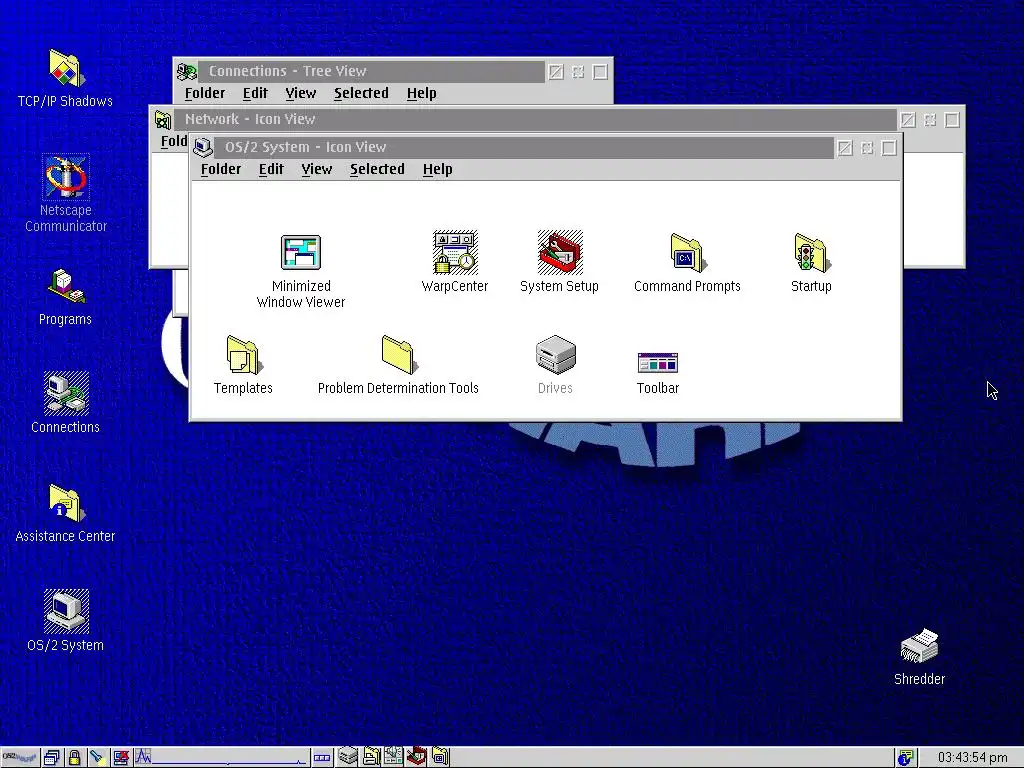Open the Drives tray icon in WarpCenter
This screenshot has width=1024, height=768.
click(x=347, y=756)
